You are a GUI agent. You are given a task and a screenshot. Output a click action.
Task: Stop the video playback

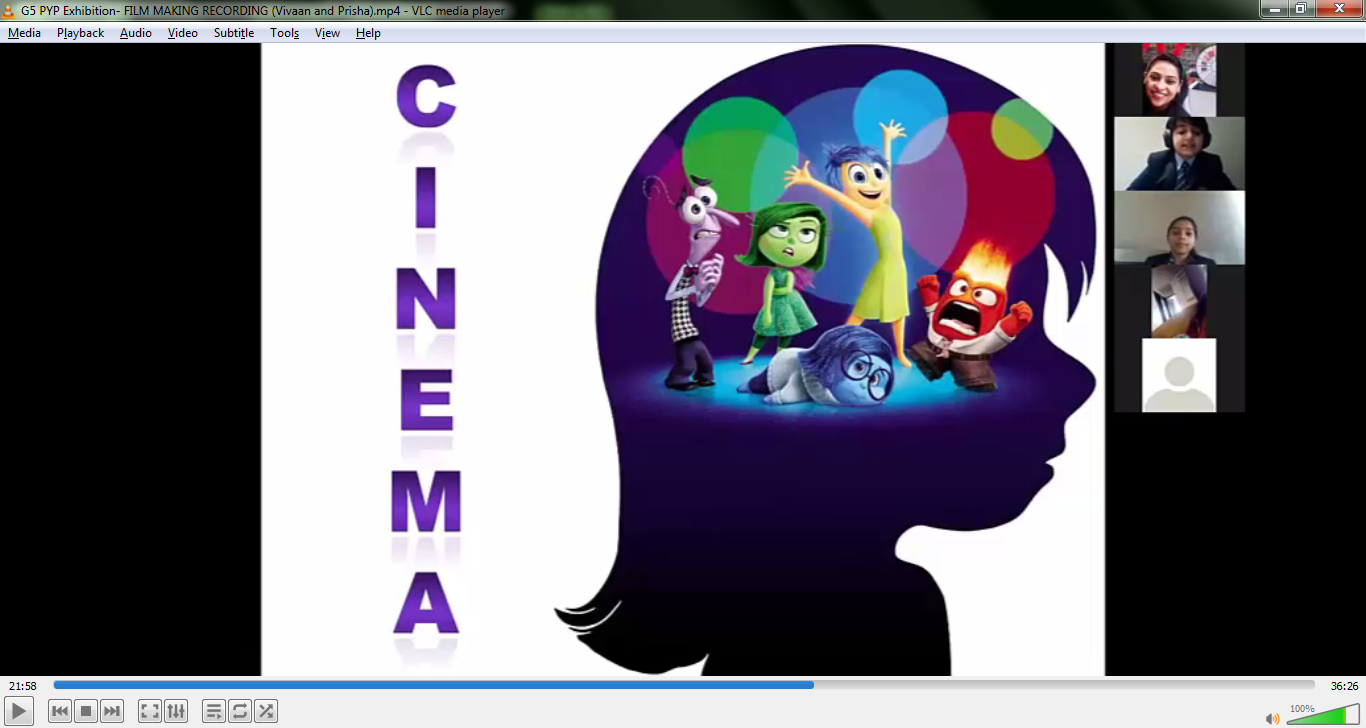(86, 711)
